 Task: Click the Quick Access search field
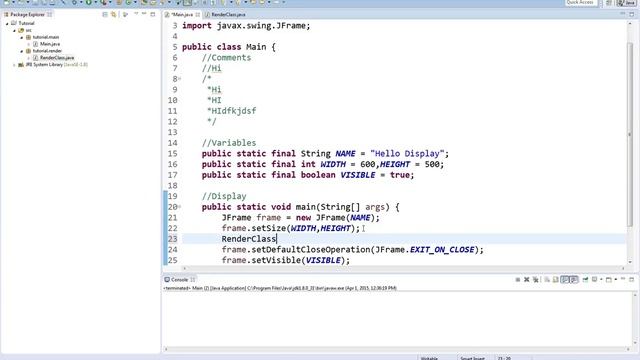tap(581, 2)
